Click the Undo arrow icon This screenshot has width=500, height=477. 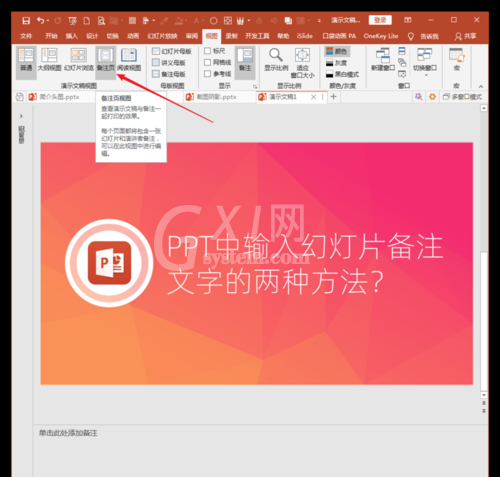tap(40, 21)
